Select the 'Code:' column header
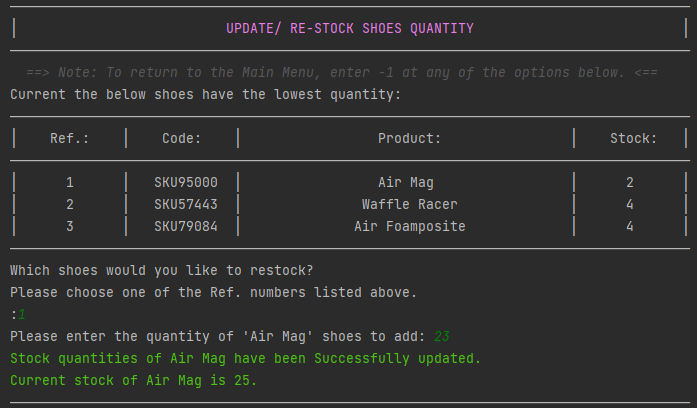This screenshot has width=697, height=408. [x=181, y=138]
